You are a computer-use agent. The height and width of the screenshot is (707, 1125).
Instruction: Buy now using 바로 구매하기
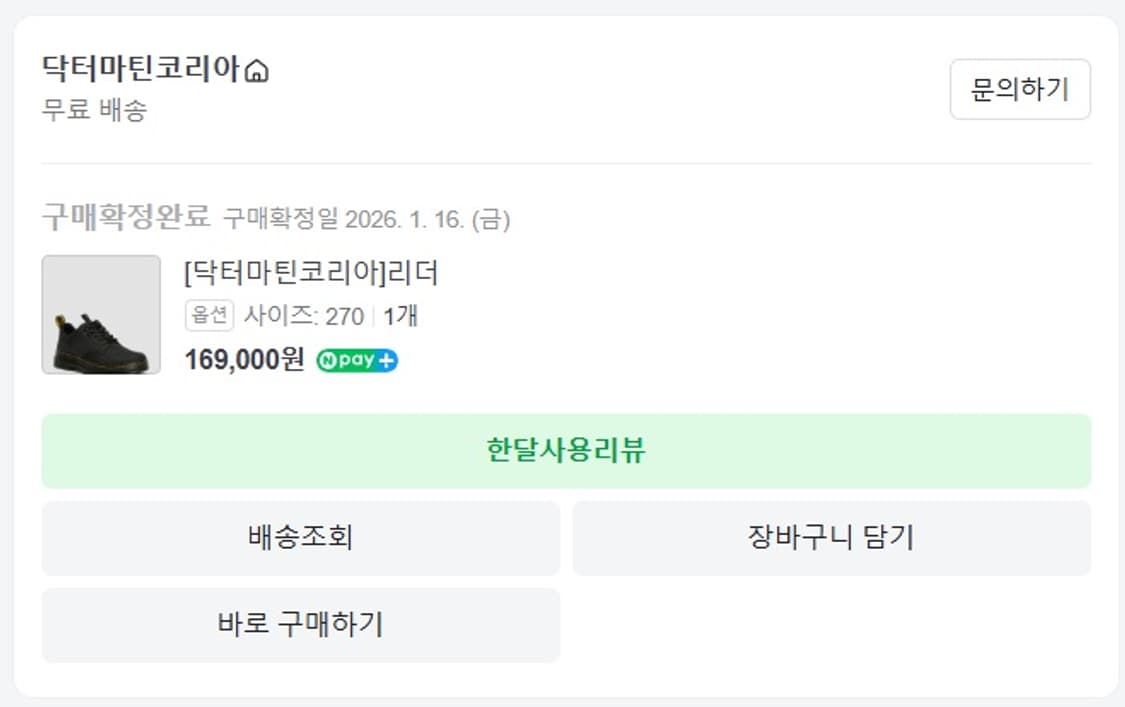pyautogui.click(x=299, y=624)
